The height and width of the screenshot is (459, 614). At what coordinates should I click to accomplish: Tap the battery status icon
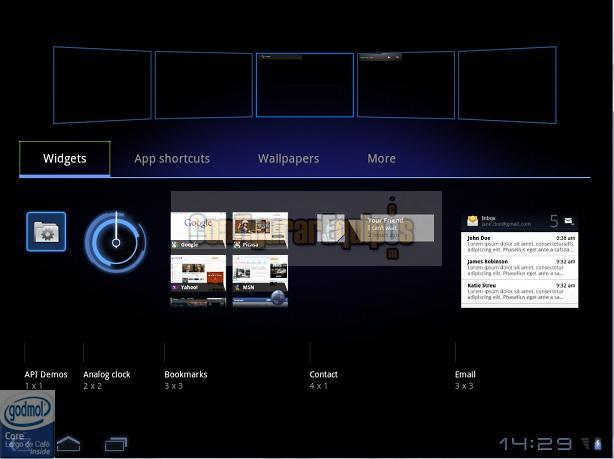coord(598,444)
